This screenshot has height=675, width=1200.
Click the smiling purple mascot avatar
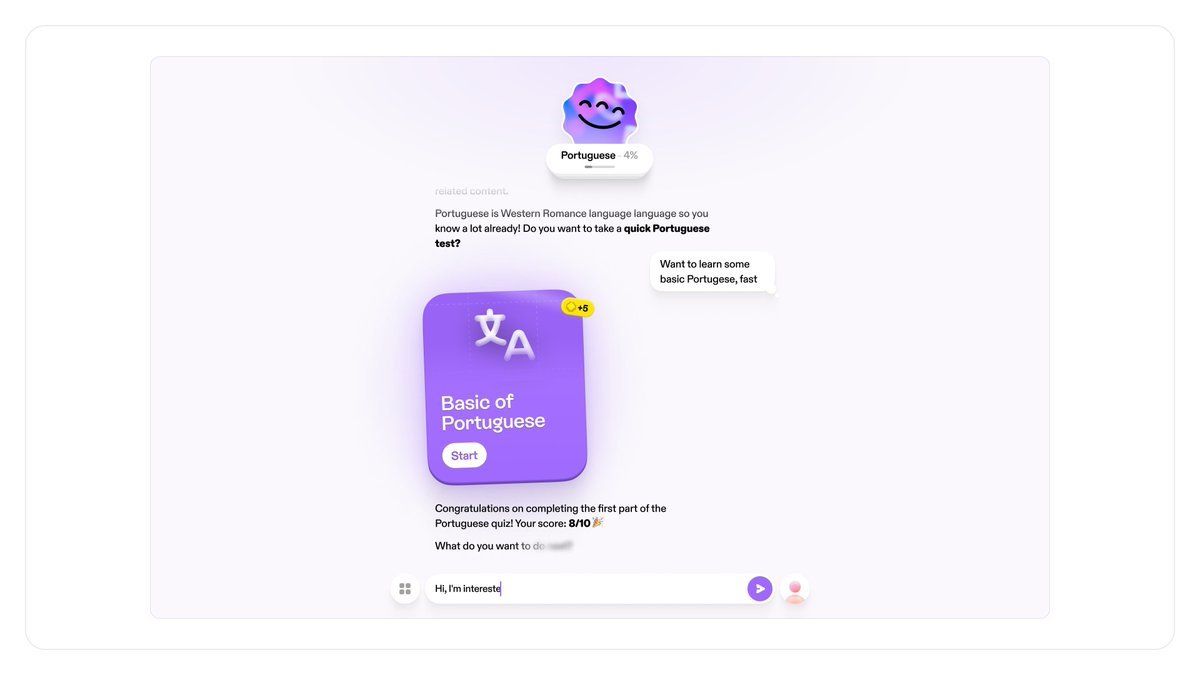coord(600,112)
